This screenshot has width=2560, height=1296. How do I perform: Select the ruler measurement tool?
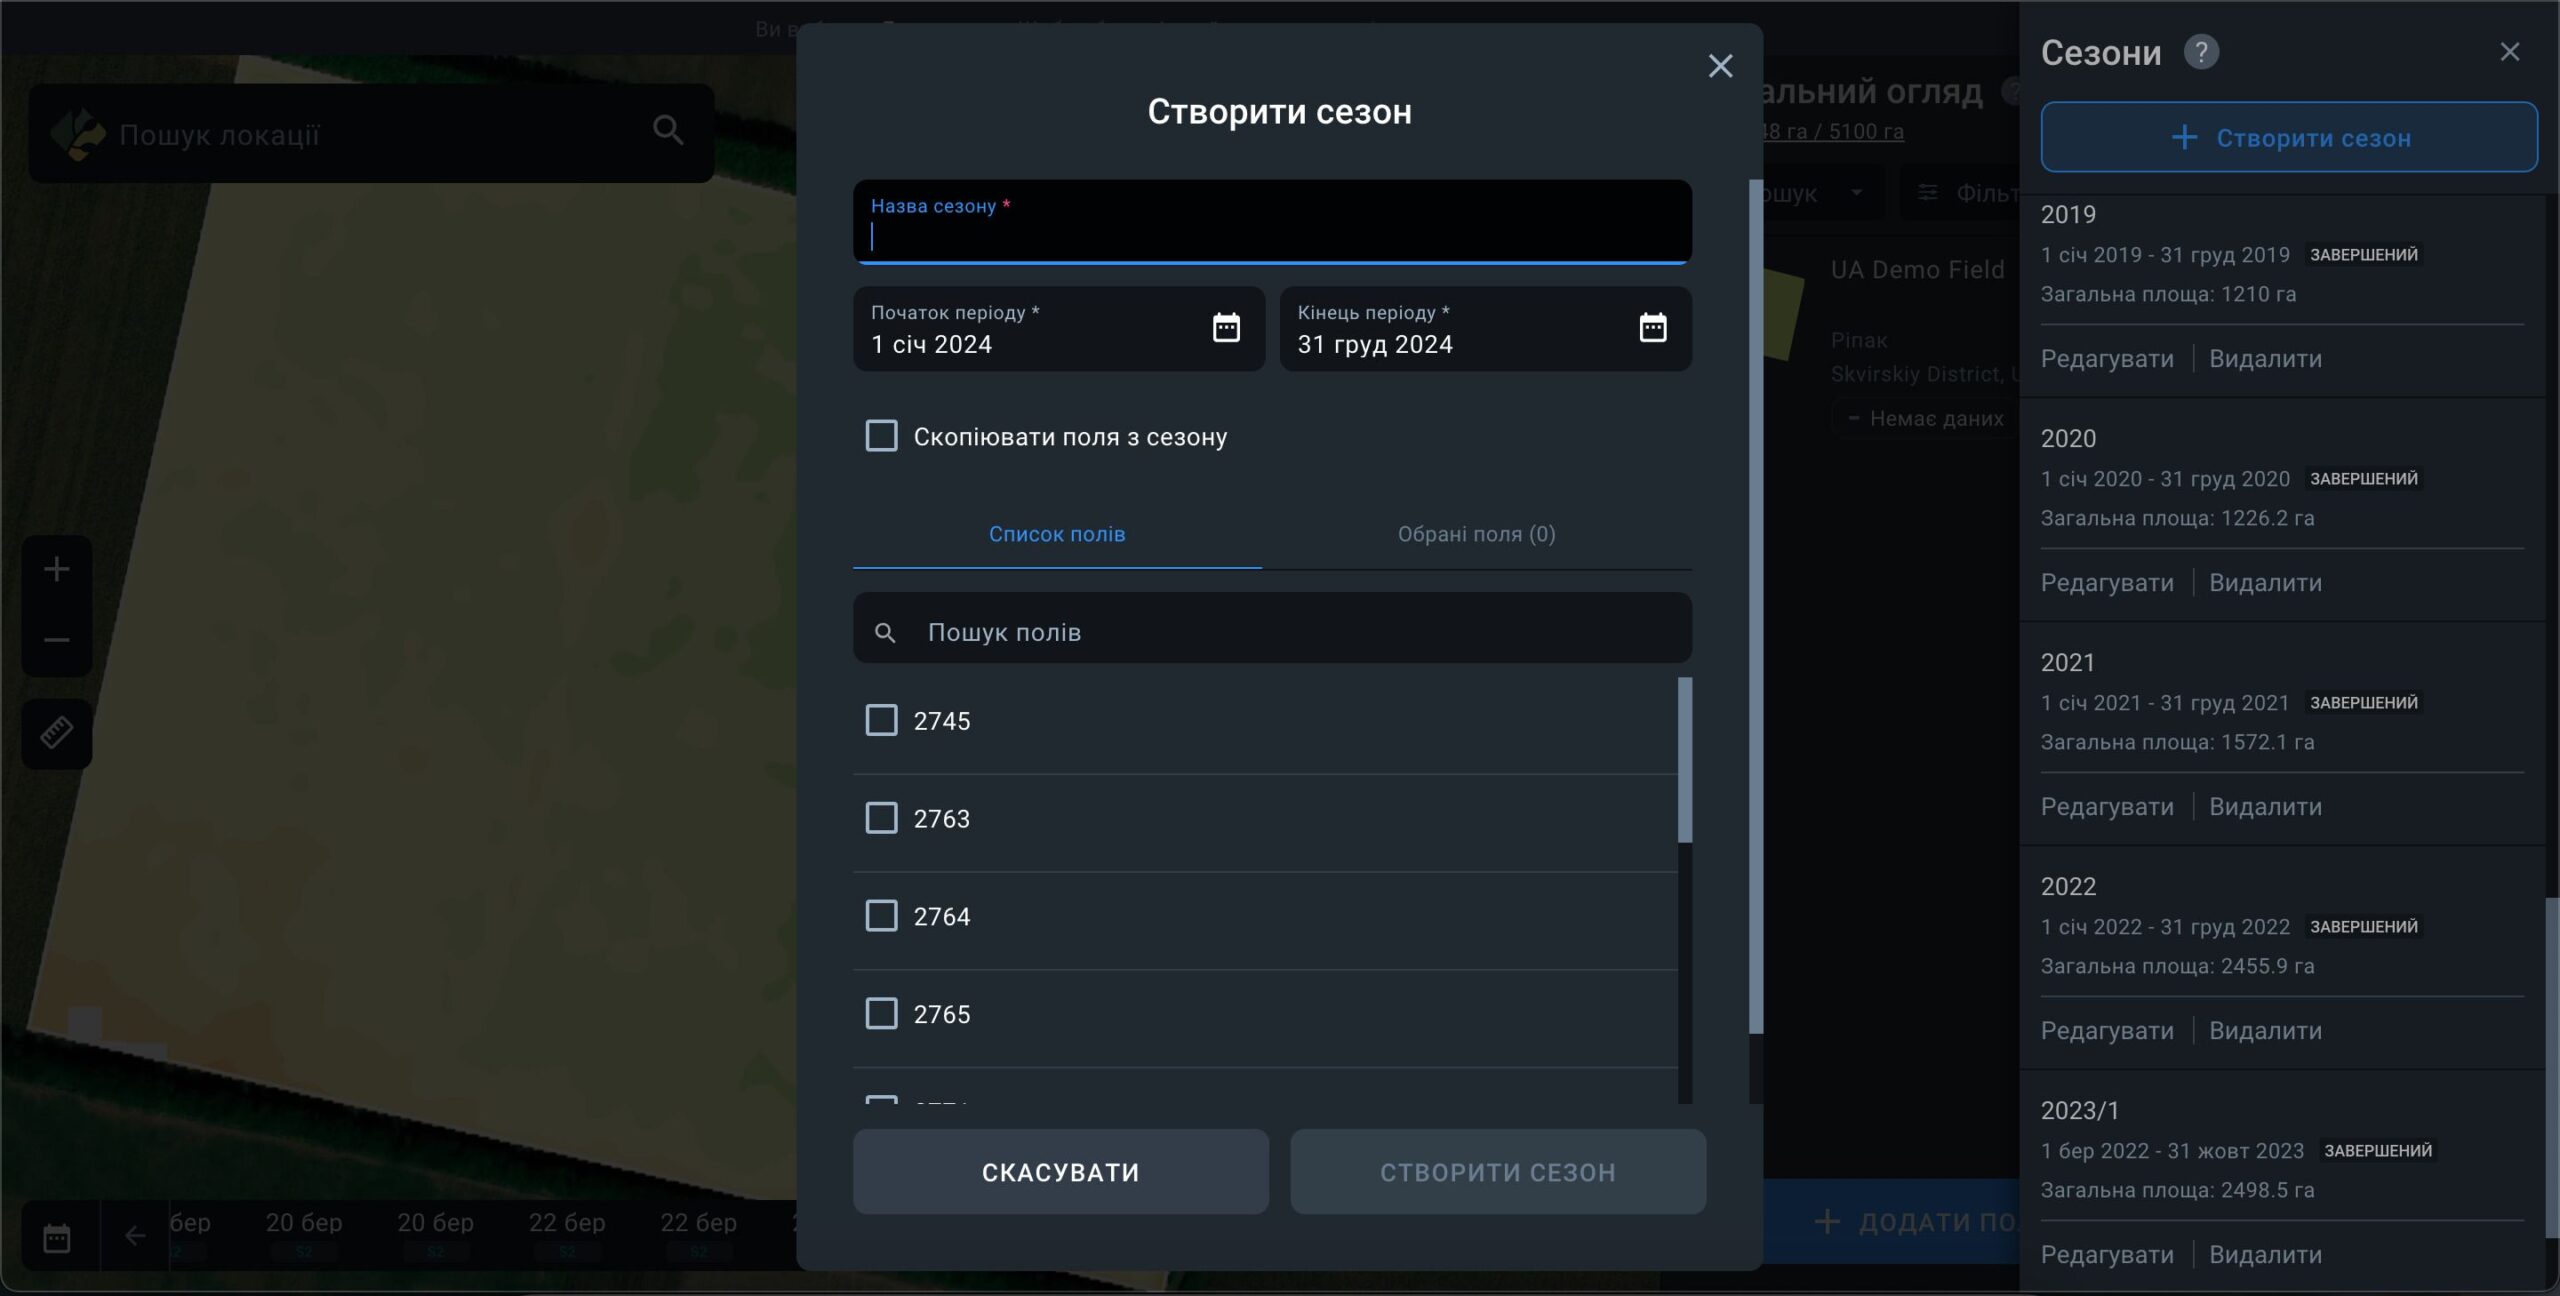[x=57, y=733]
